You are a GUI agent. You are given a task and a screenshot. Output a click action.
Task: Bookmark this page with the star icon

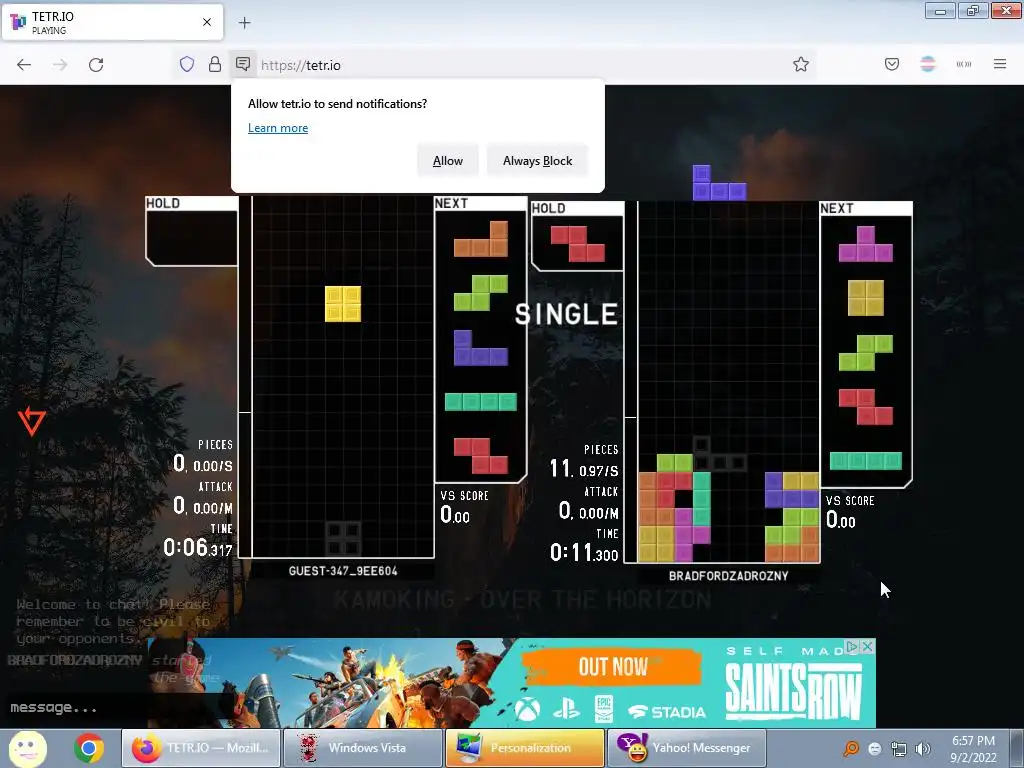click(x=801, y=64)
